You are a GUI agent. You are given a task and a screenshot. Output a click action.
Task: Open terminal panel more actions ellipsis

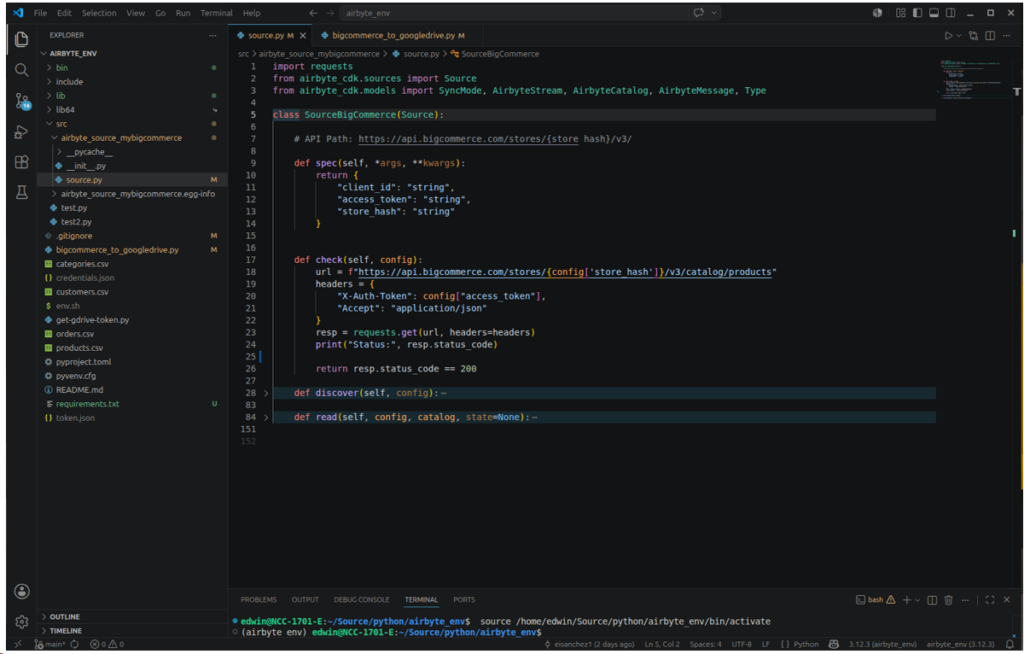[965, 600]
